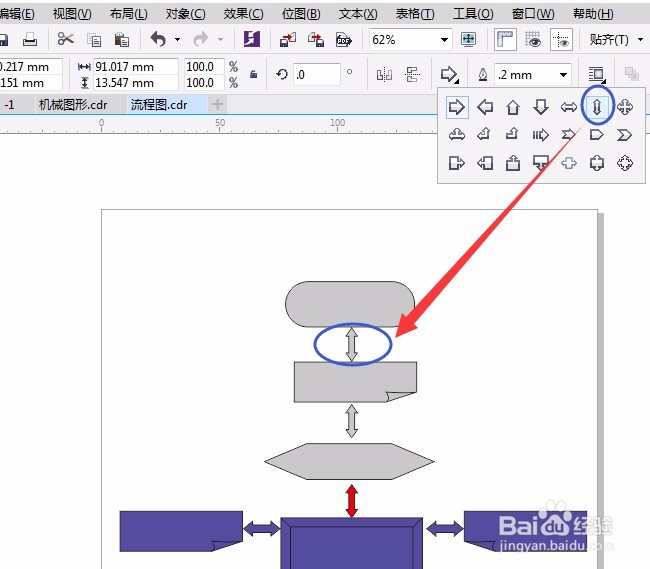Click the Redo arrow icon
The image size is (650, 569).
(201, 39)
